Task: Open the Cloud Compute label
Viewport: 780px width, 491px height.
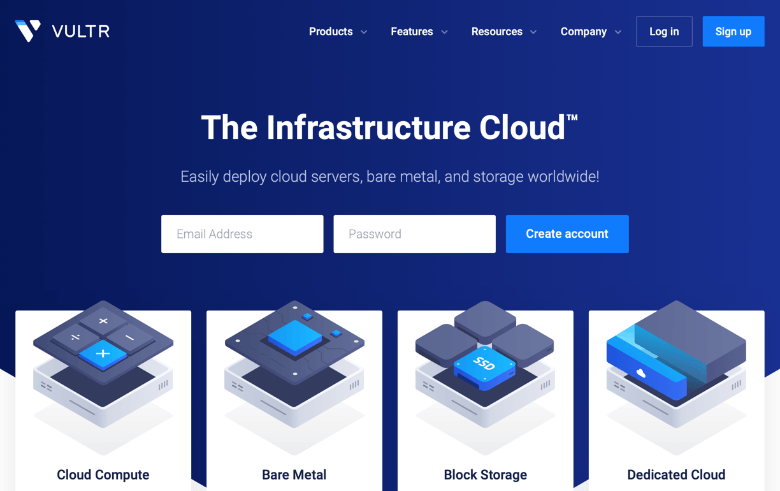Action: (x=103, y=475)
